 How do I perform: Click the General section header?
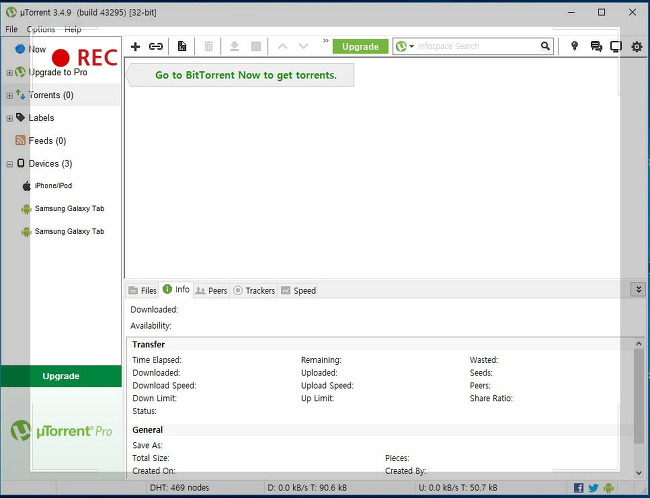pyautogui.click(x=148, y=430)
